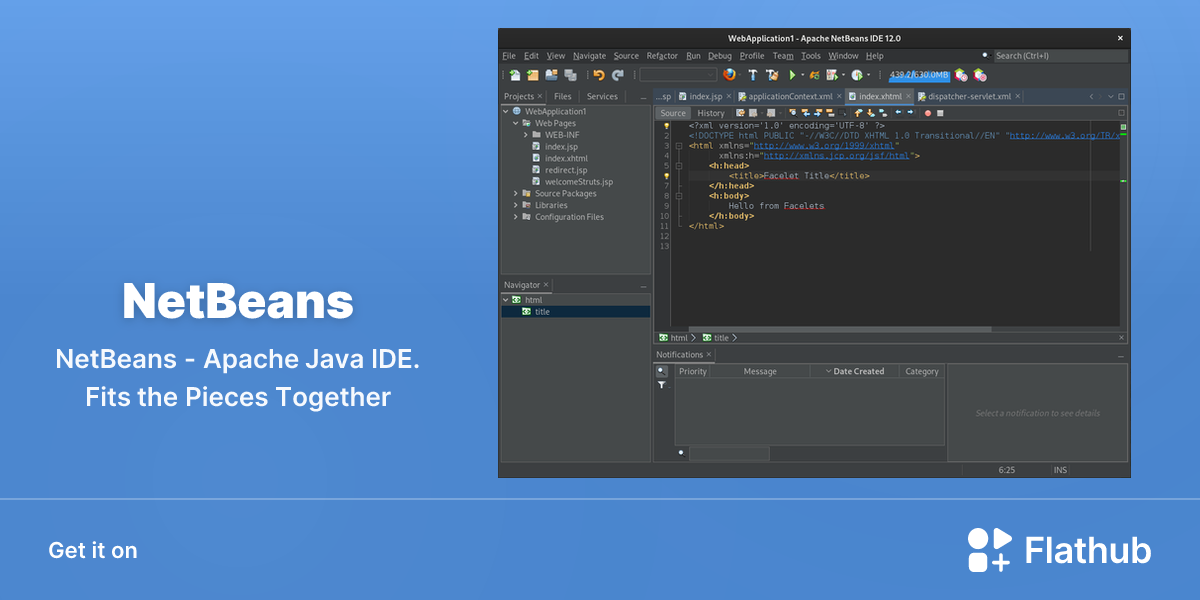This screenshot has height=600, width=1200.
Task: Open the Run Project dropdown arrow
Action: click(x=802, y=75)
